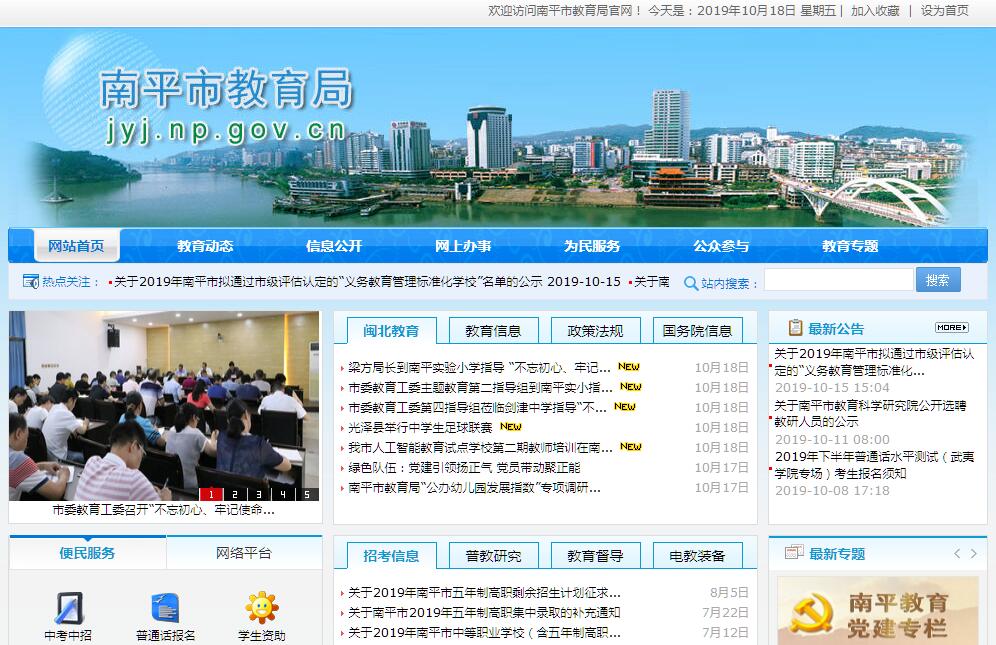The image size is (996, 645).
Task: Select slide 2 in photo carousel
Action: pyautogui.click(x=234, y=494)
